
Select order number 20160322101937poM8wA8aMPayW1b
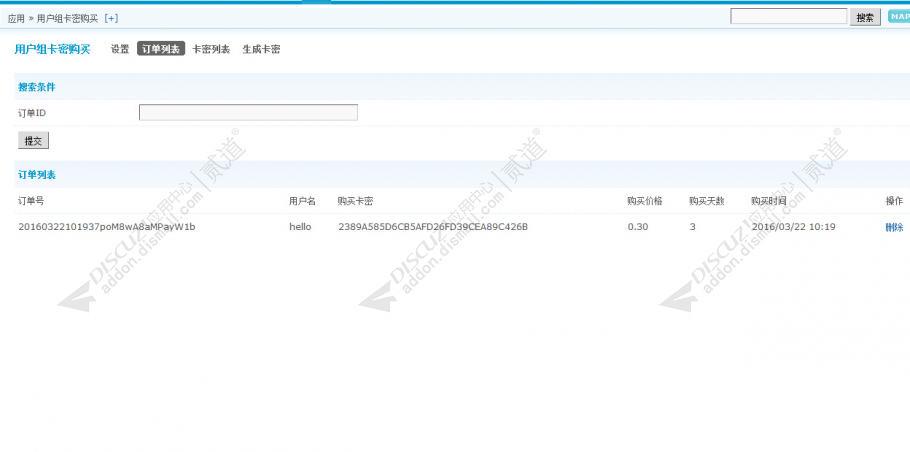click(x=107, y=227)
